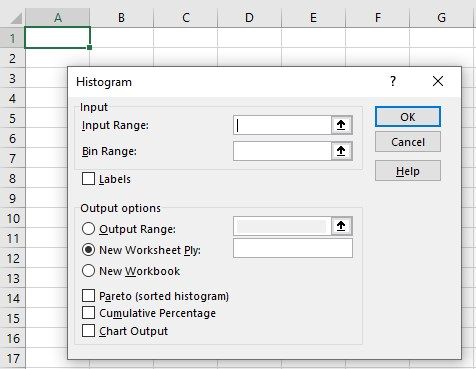476x369 pixels.
Task: Select column D header
Action: (x=249, y=18)
